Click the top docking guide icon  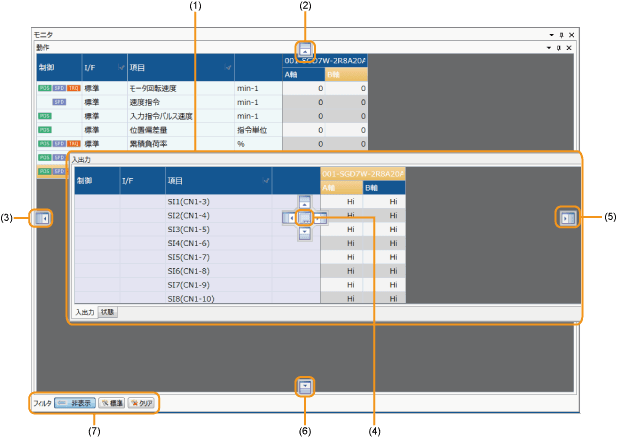click(x=306, y=48)
